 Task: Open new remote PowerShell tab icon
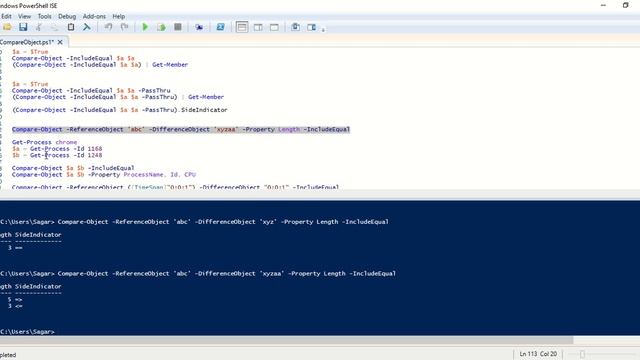(199, 27)
